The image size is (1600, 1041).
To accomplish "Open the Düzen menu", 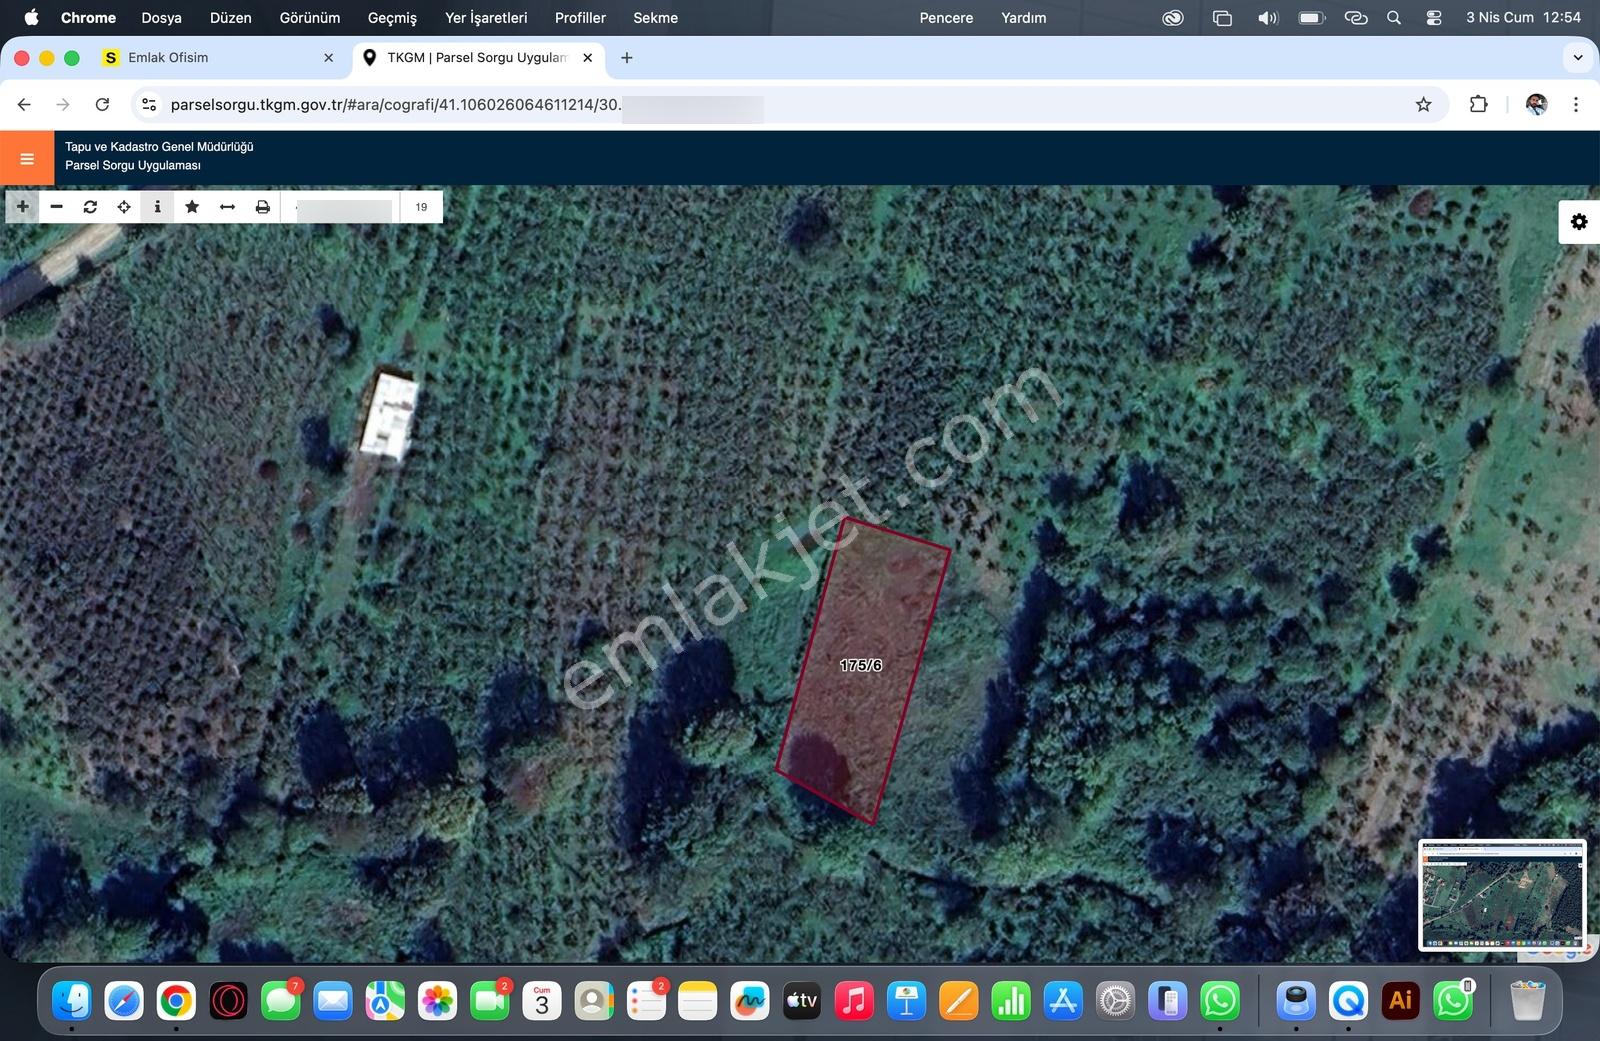I will click(231, 18).
